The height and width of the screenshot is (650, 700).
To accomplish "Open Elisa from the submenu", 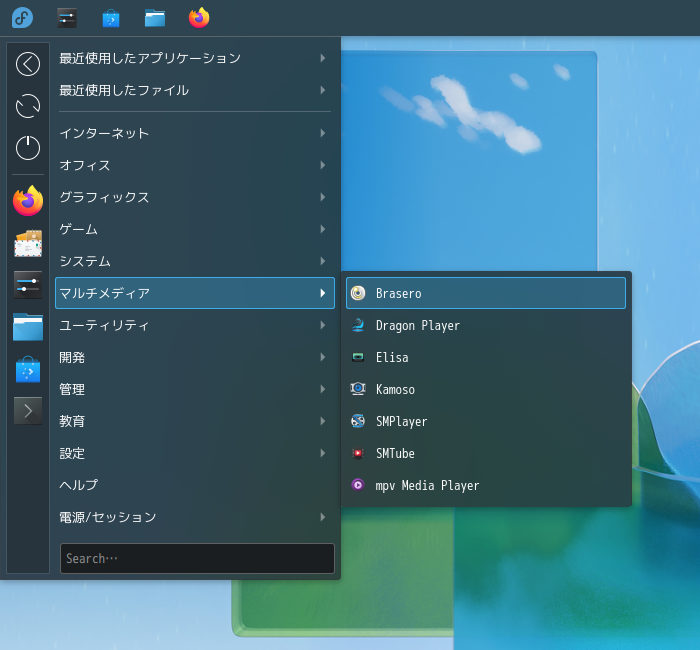I will pos(486,357).
